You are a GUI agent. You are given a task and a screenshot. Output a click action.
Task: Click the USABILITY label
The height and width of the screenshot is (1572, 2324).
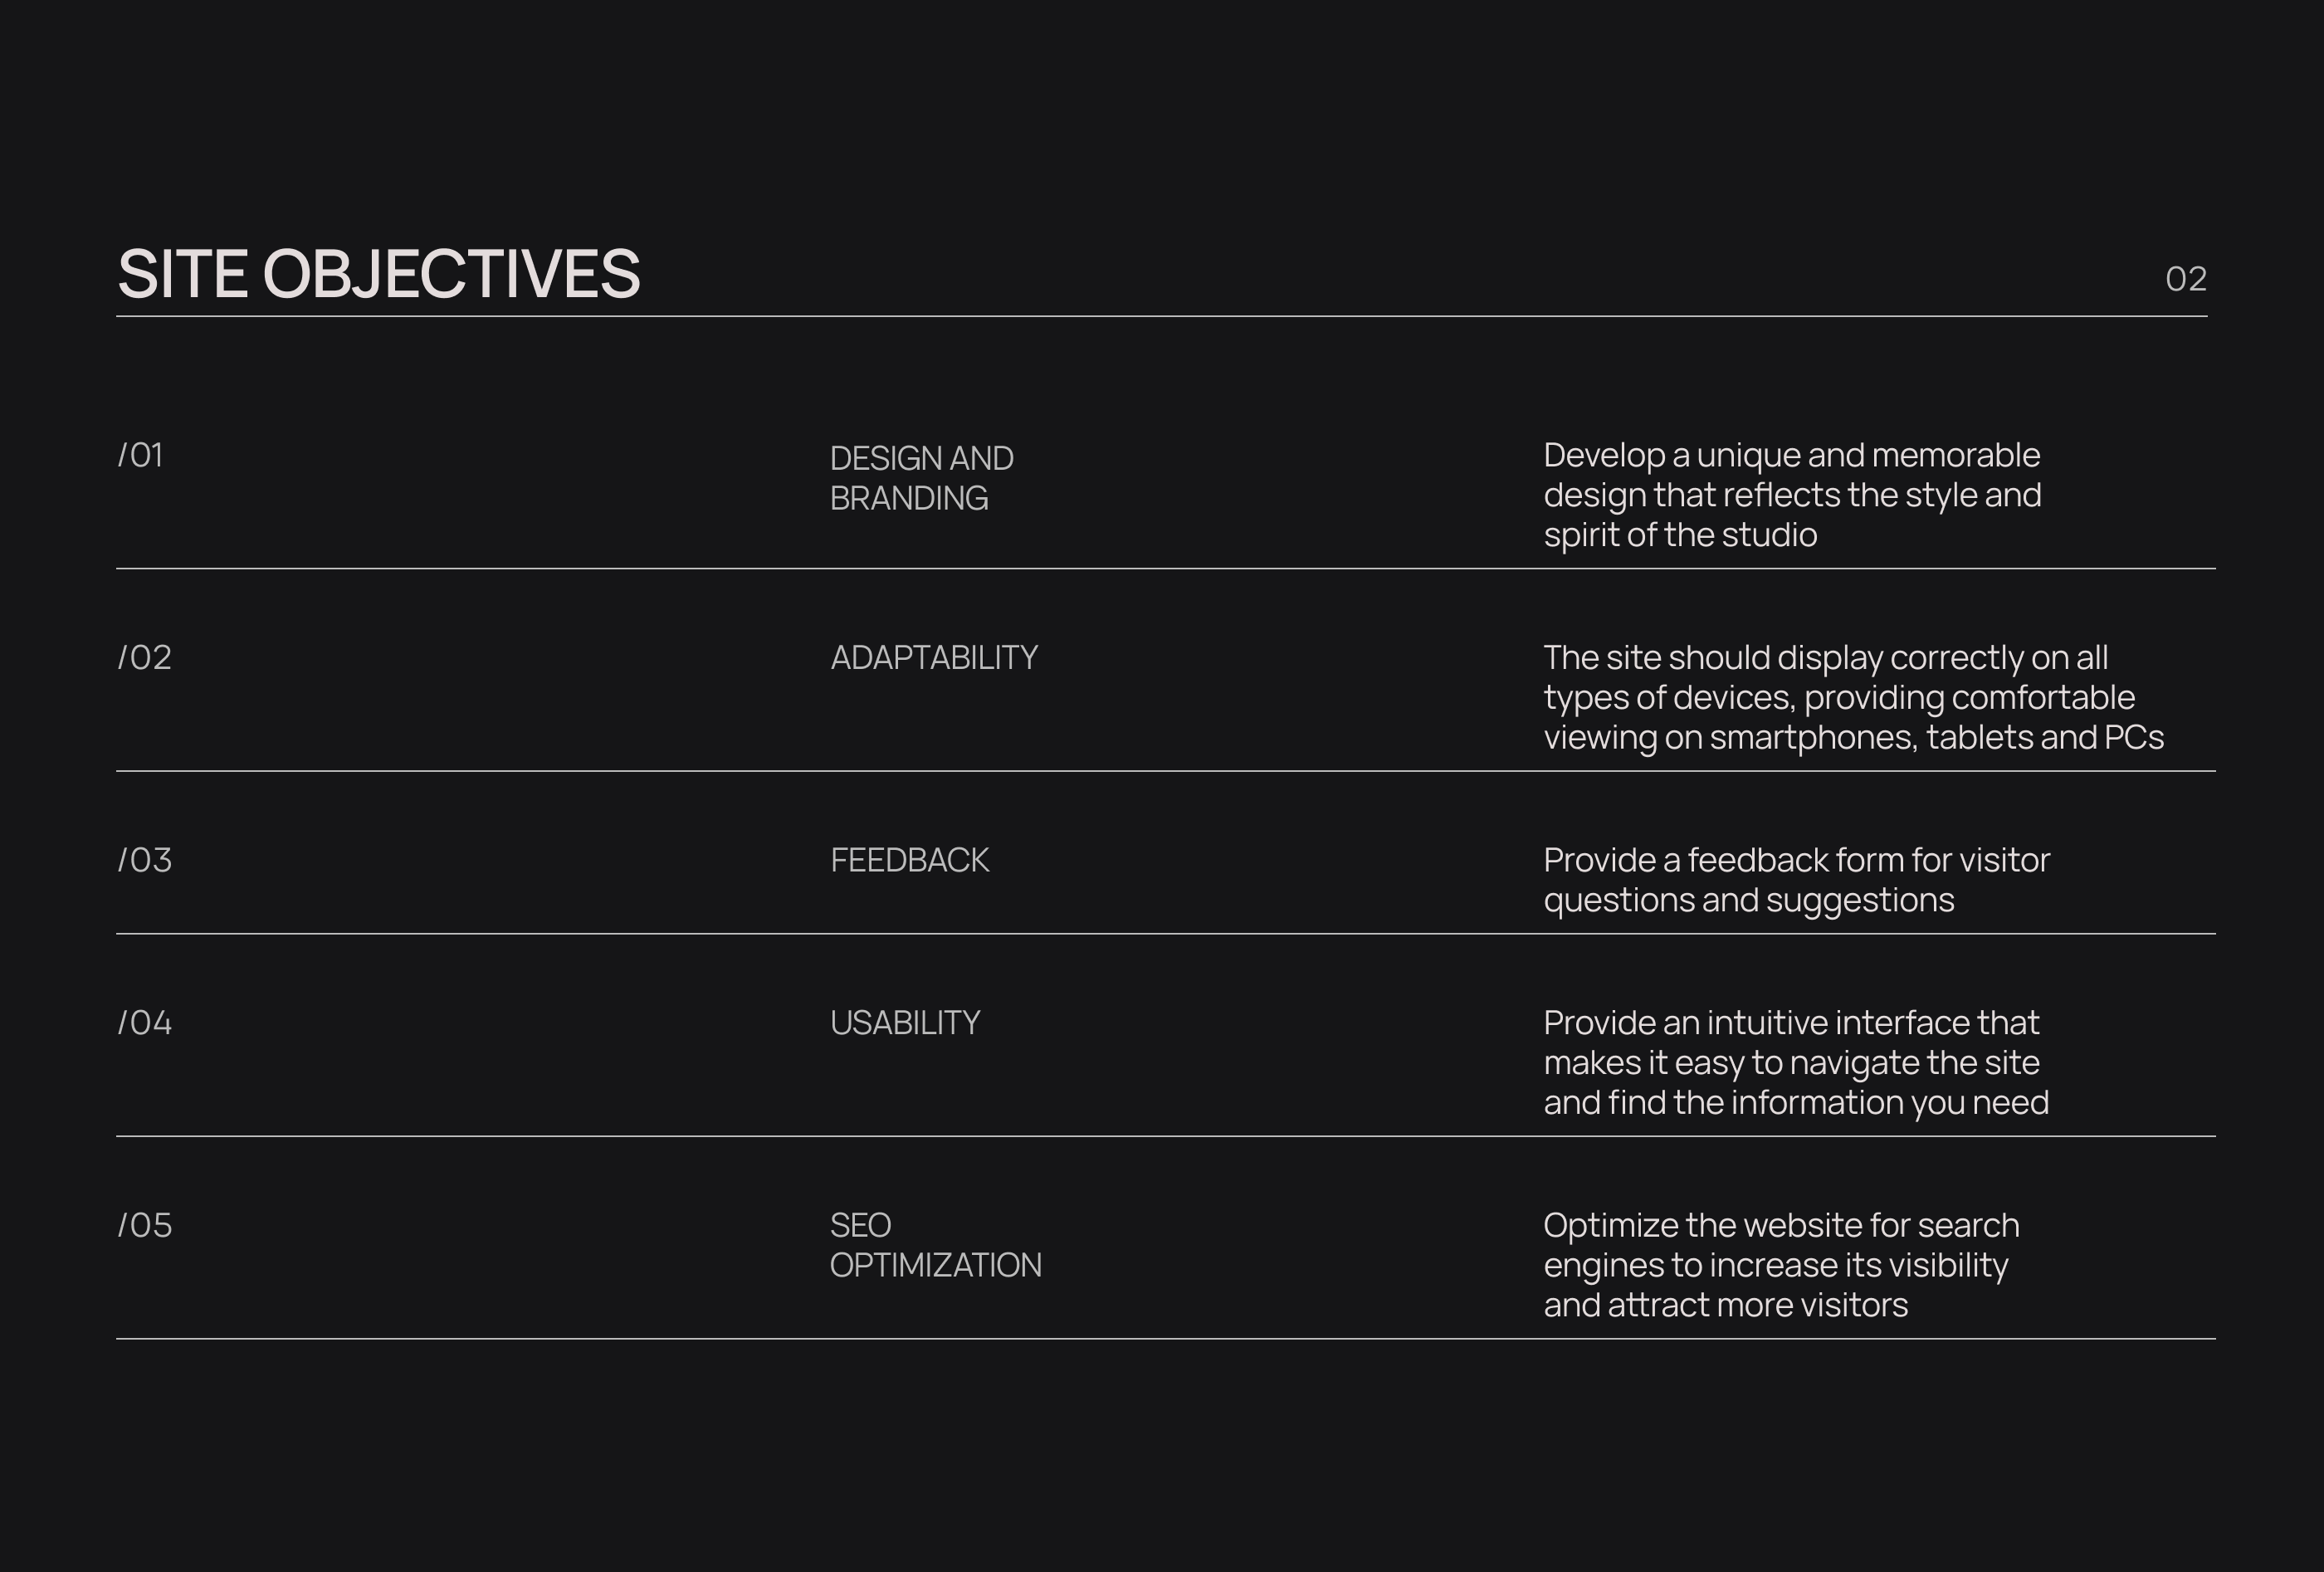[x=905, y=1023]
